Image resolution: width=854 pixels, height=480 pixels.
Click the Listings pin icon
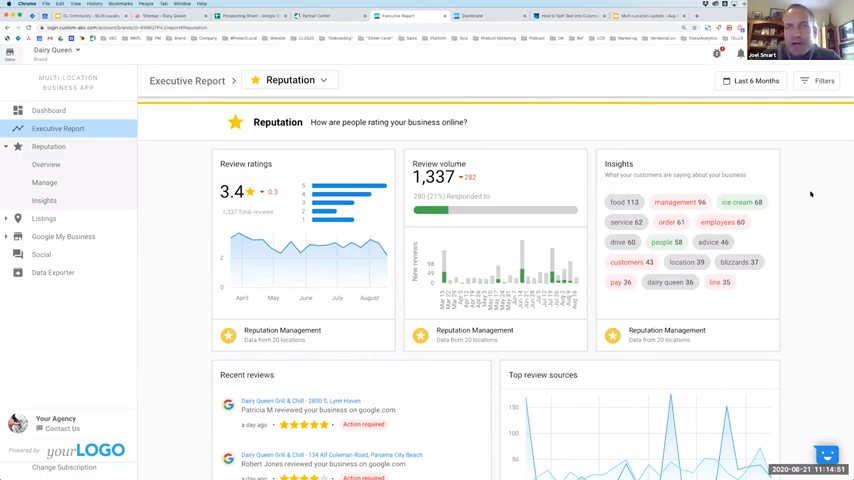click(18, 218)
